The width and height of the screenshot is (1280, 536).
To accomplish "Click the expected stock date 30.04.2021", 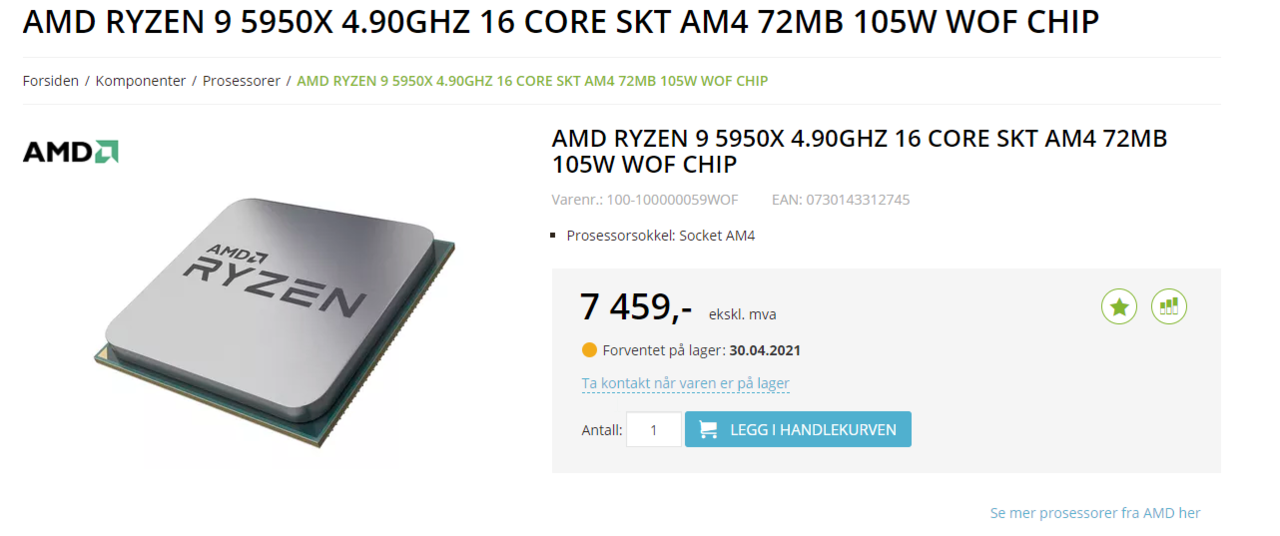I will [x=765, y=351].
